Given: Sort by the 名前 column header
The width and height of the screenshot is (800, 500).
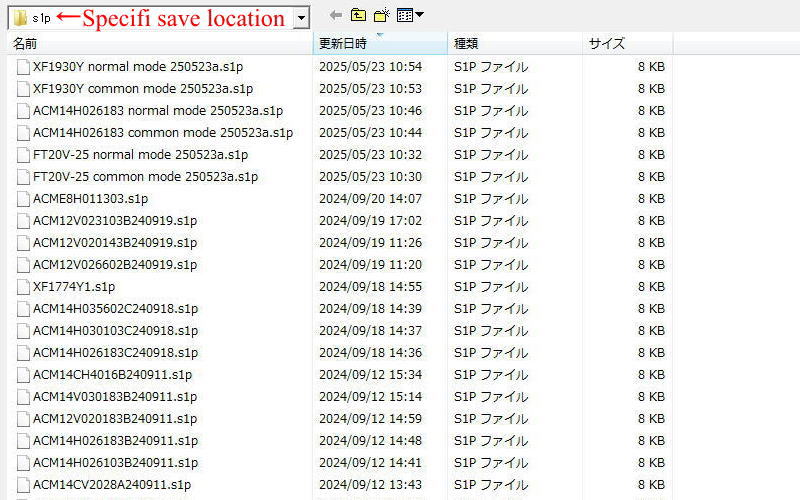Looking at the screenshot, I should click(160, 43).
